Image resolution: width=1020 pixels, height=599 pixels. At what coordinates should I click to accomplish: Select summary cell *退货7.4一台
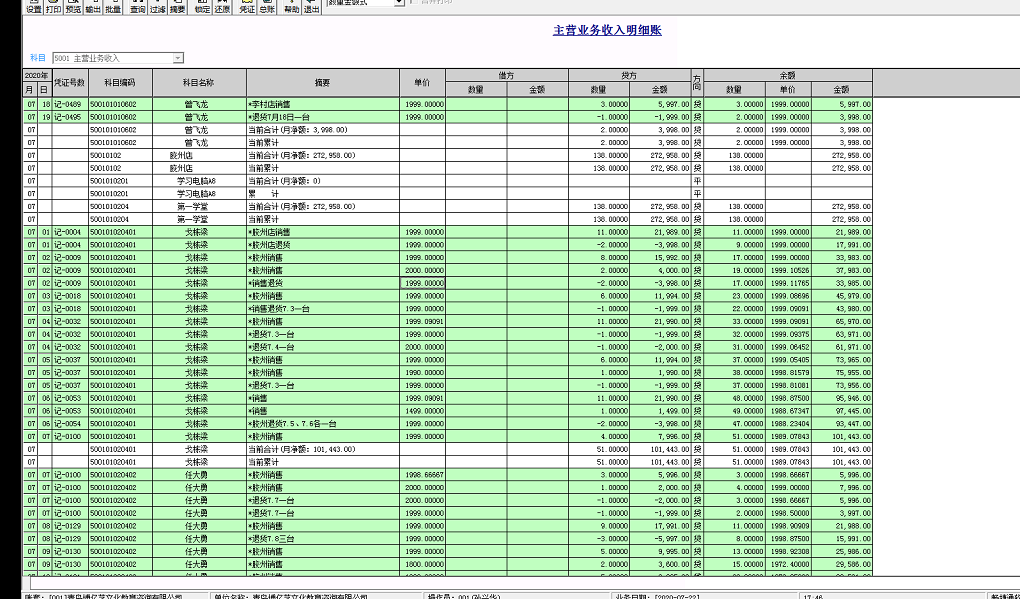click(x=323, y=347)
